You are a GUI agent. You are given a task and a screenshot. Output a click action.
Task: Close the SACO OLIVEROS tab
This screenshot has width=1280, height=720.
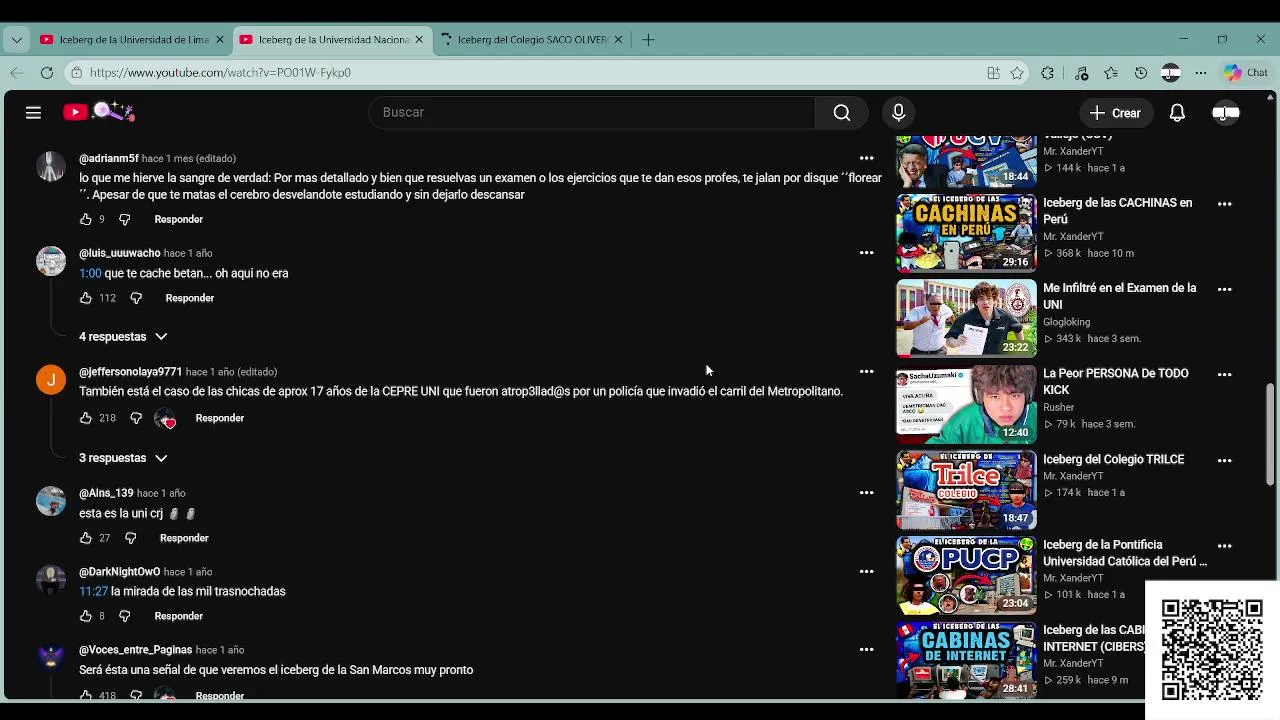[x=618, y=40]
